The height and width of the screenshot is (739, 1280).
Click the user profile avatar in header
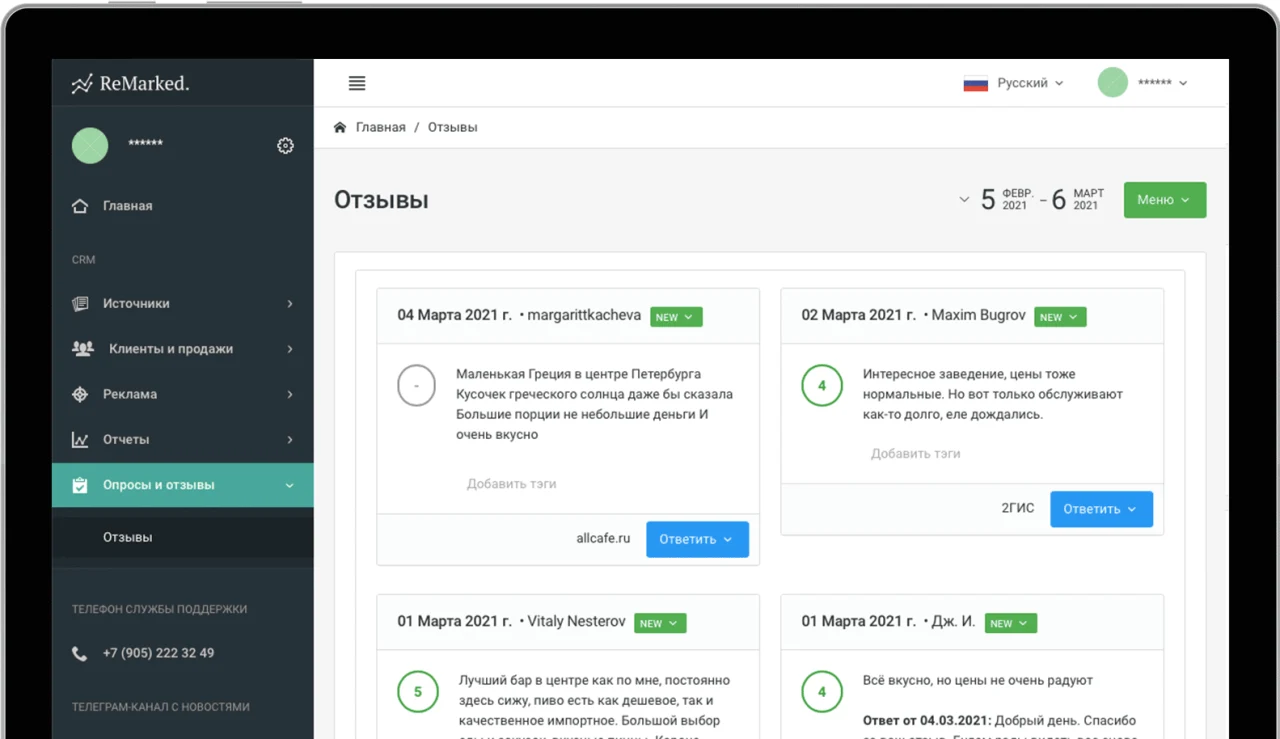(x=1112, y=82)
